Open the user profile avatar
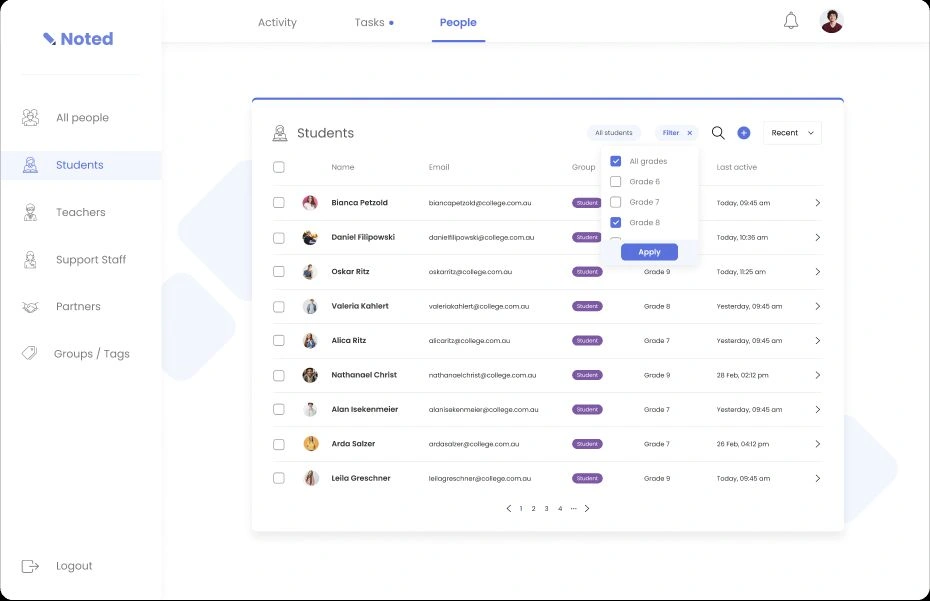The image size is (930, 601). click(832, 21)
